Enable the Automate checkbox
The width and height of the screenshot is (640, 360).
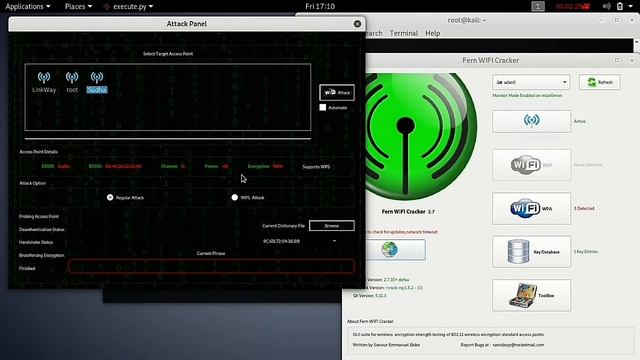[x=323, y=107]
